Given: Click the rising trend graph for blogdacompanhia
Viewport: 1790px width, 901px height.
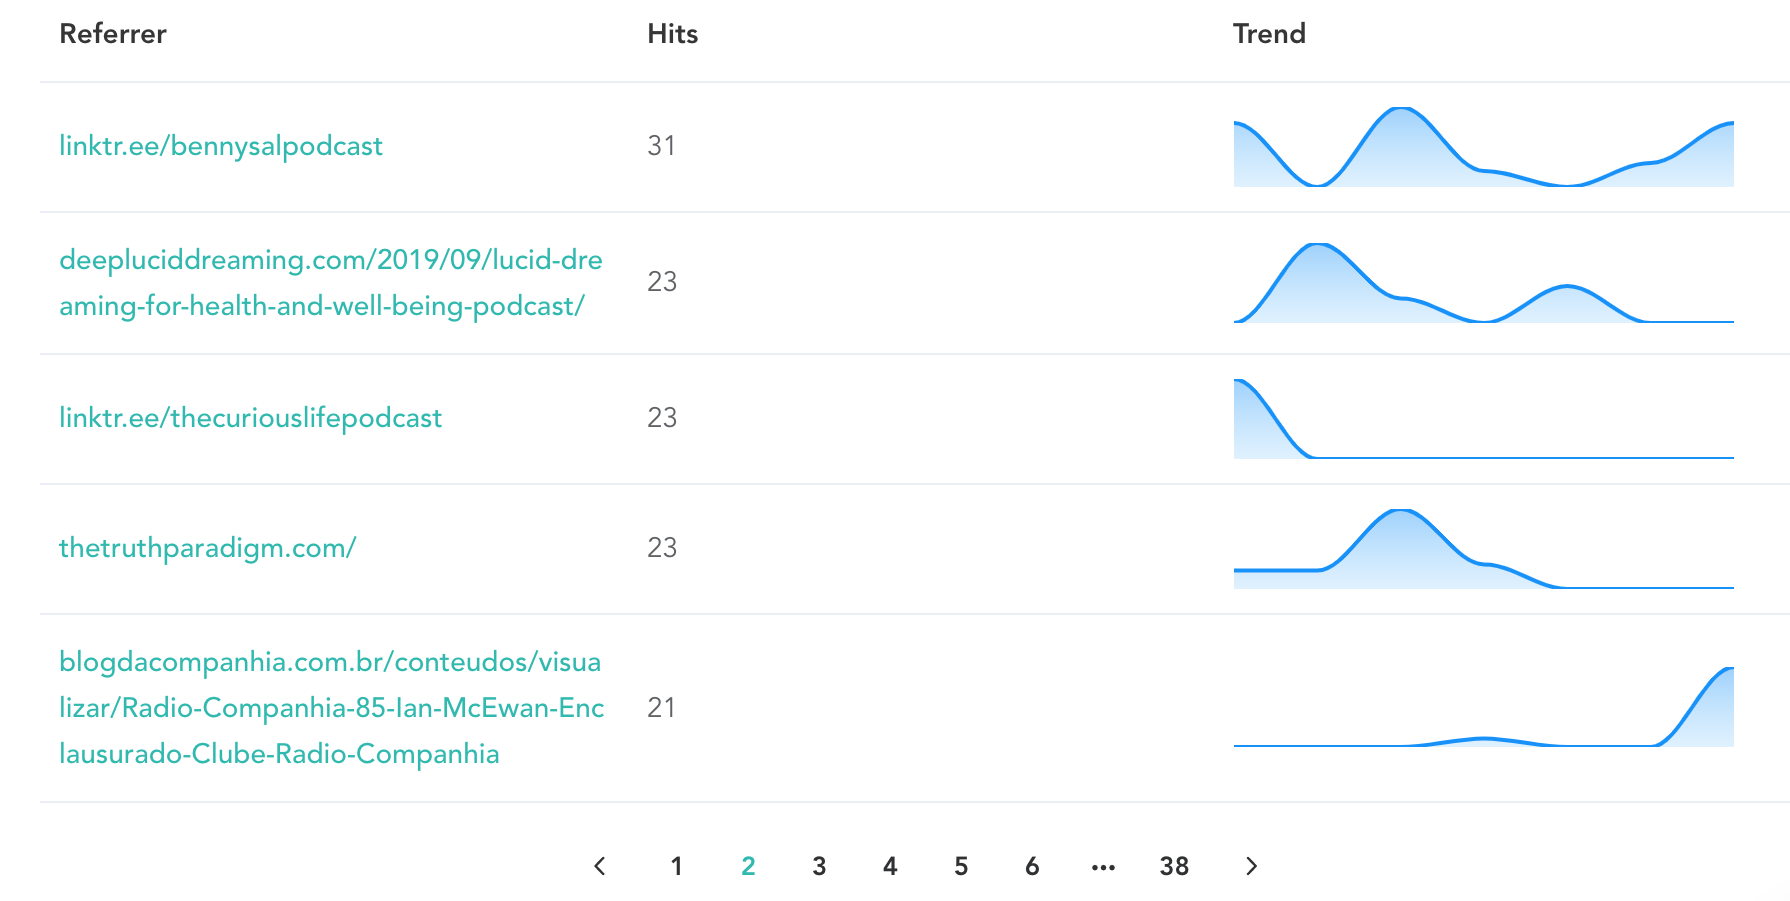Looking at the screenshot, I should [1483, 710].
